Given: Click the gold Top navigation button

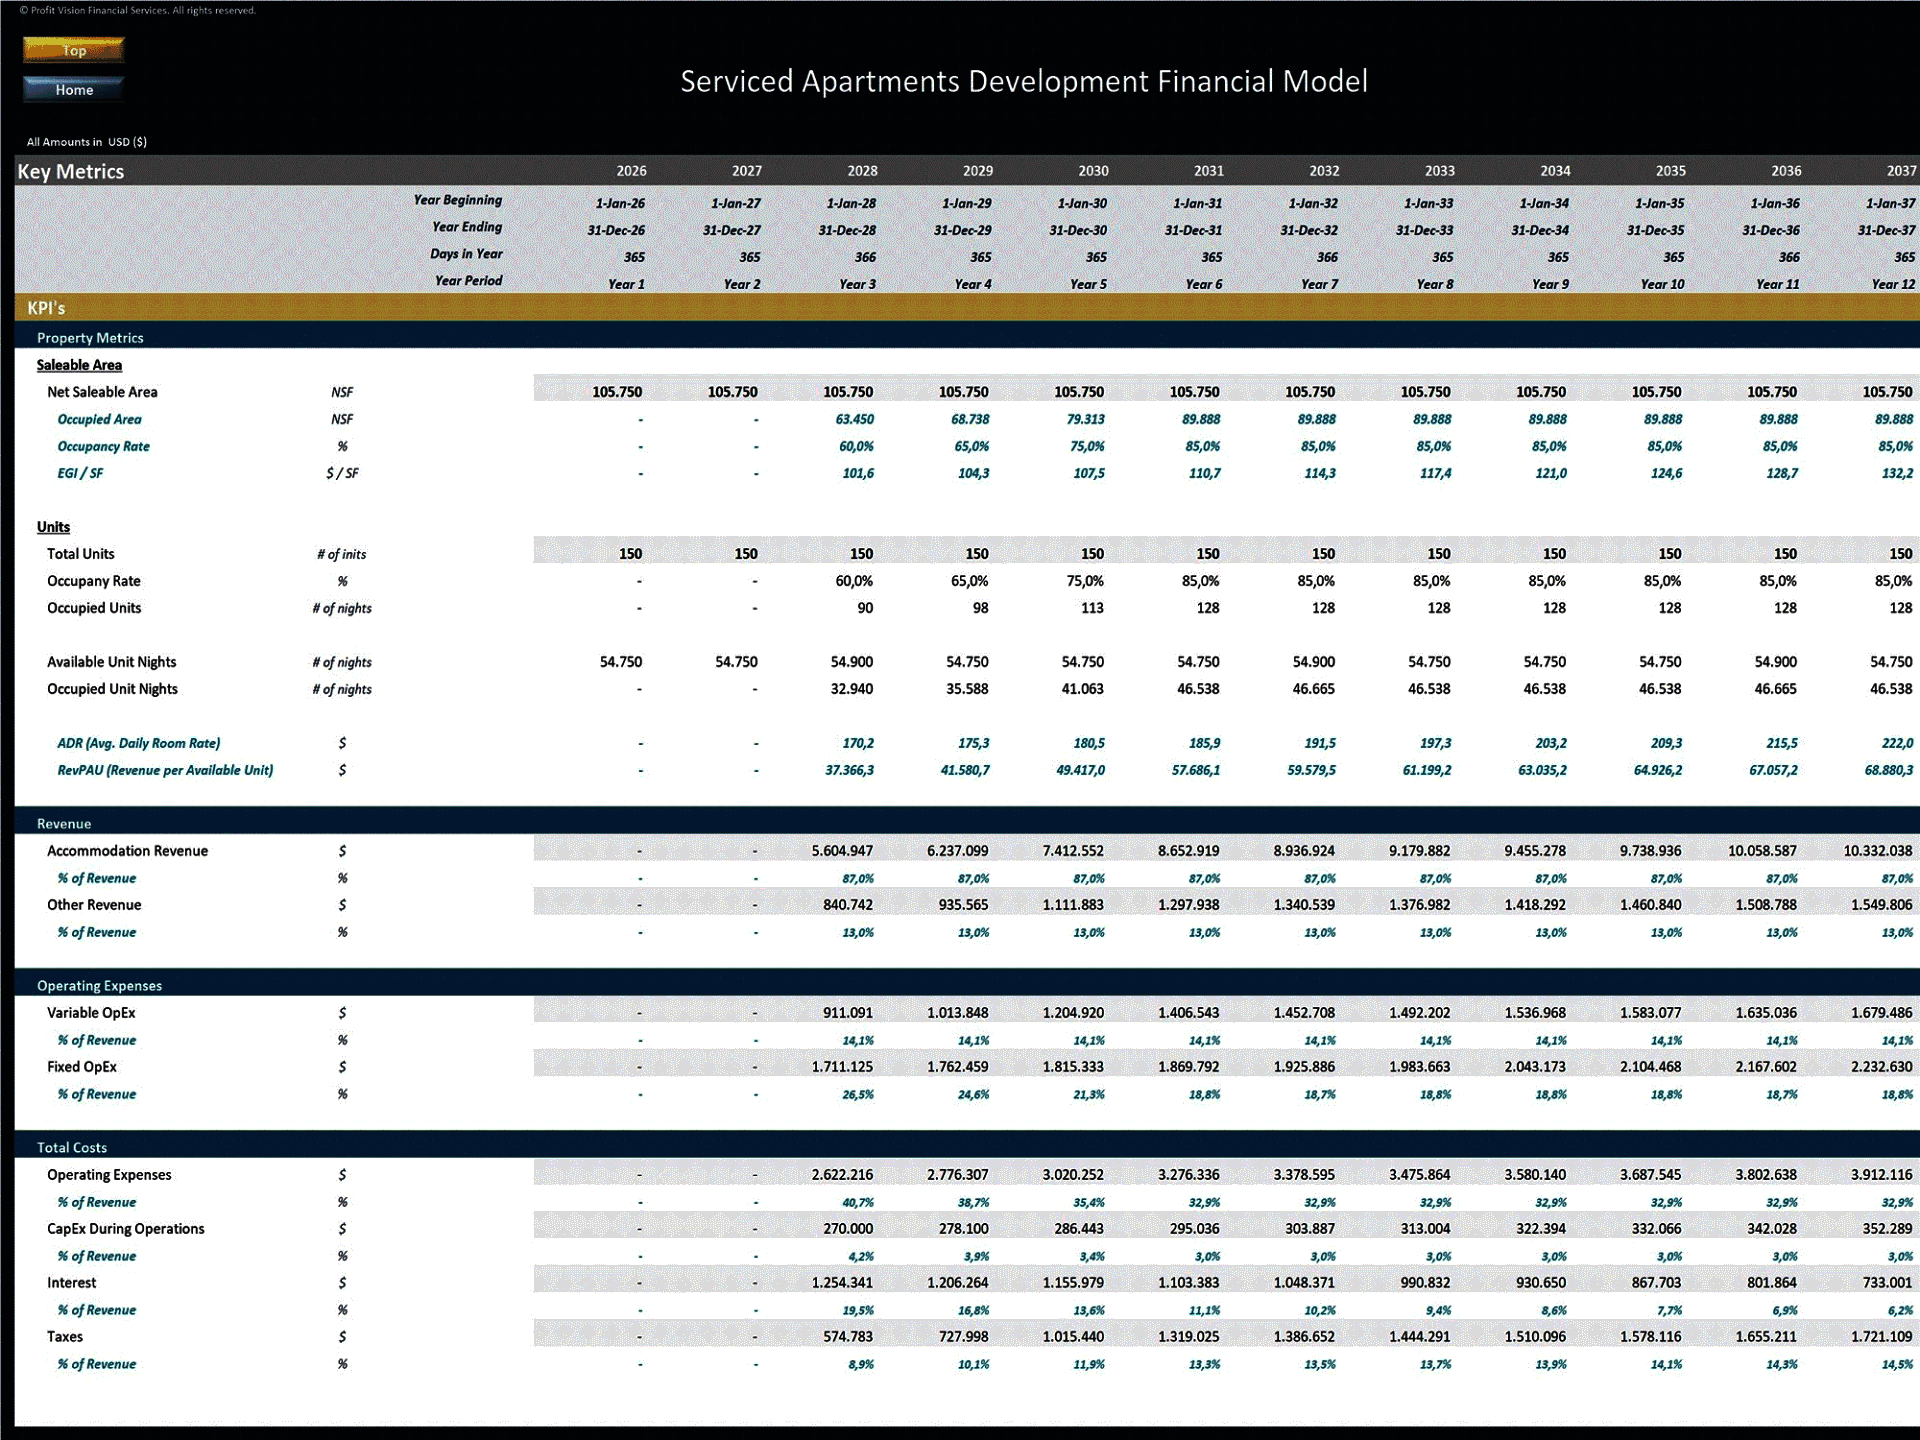Looking at the screenshot, I should (73, 50).
